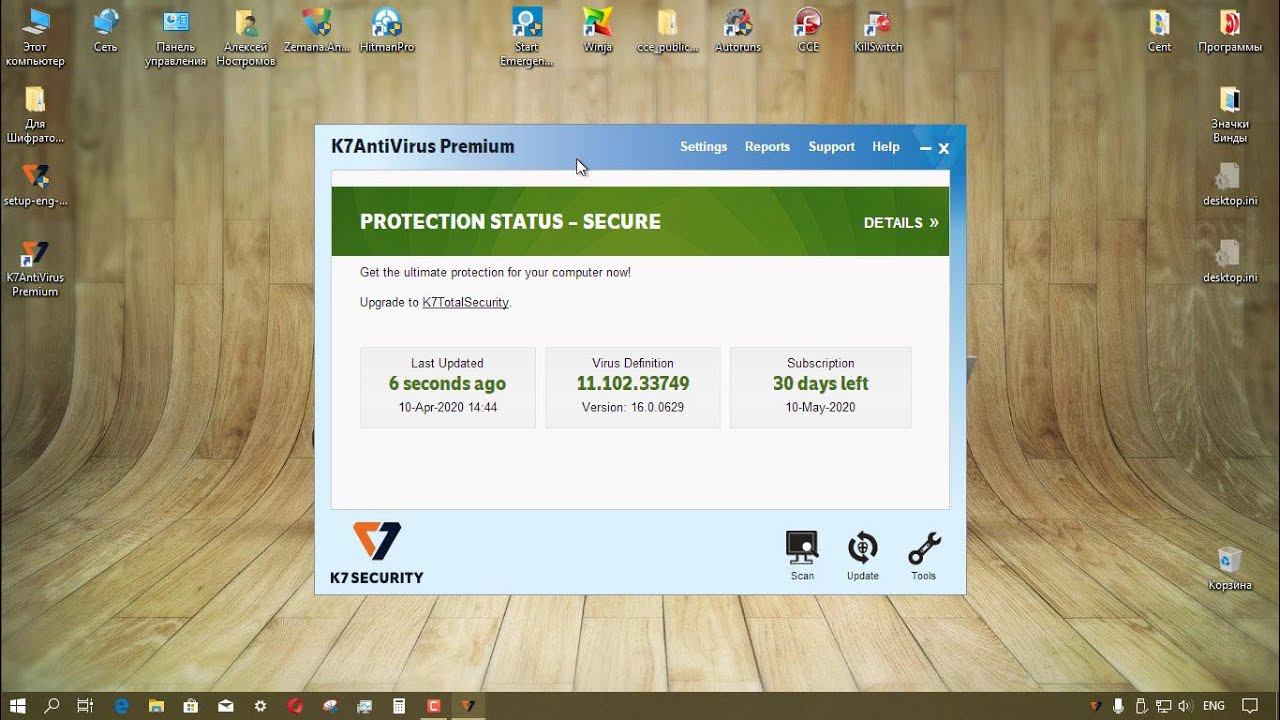Select the Алексей Нострамов folder icon
Image resolution: width=1280 pixels, height=720 pixels.
point(246,37)
